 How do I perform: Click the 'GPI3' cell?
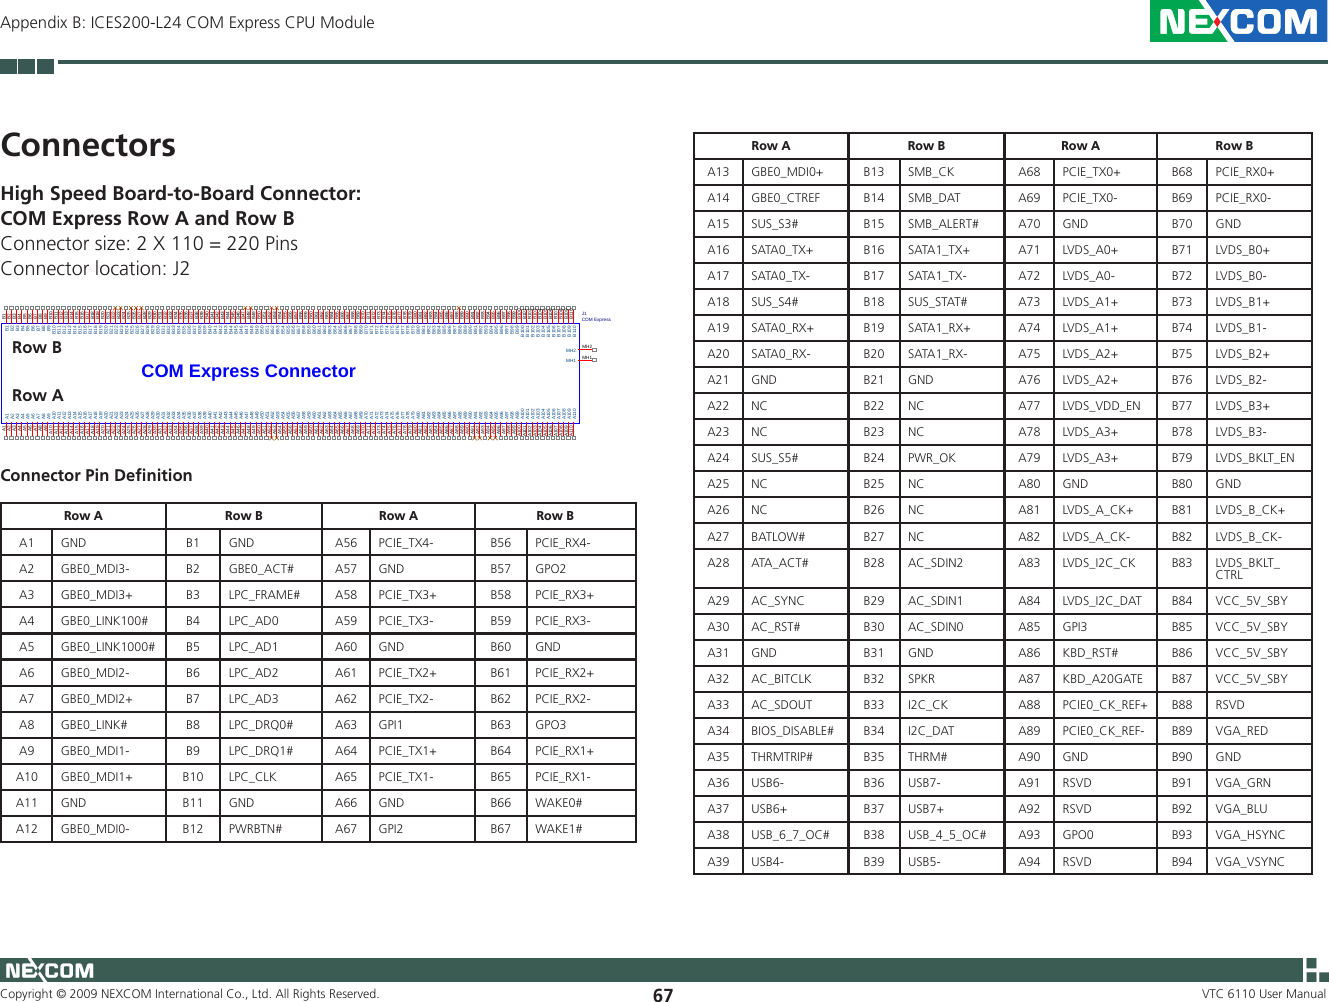pyautogui.click(x=1105, y=626)
